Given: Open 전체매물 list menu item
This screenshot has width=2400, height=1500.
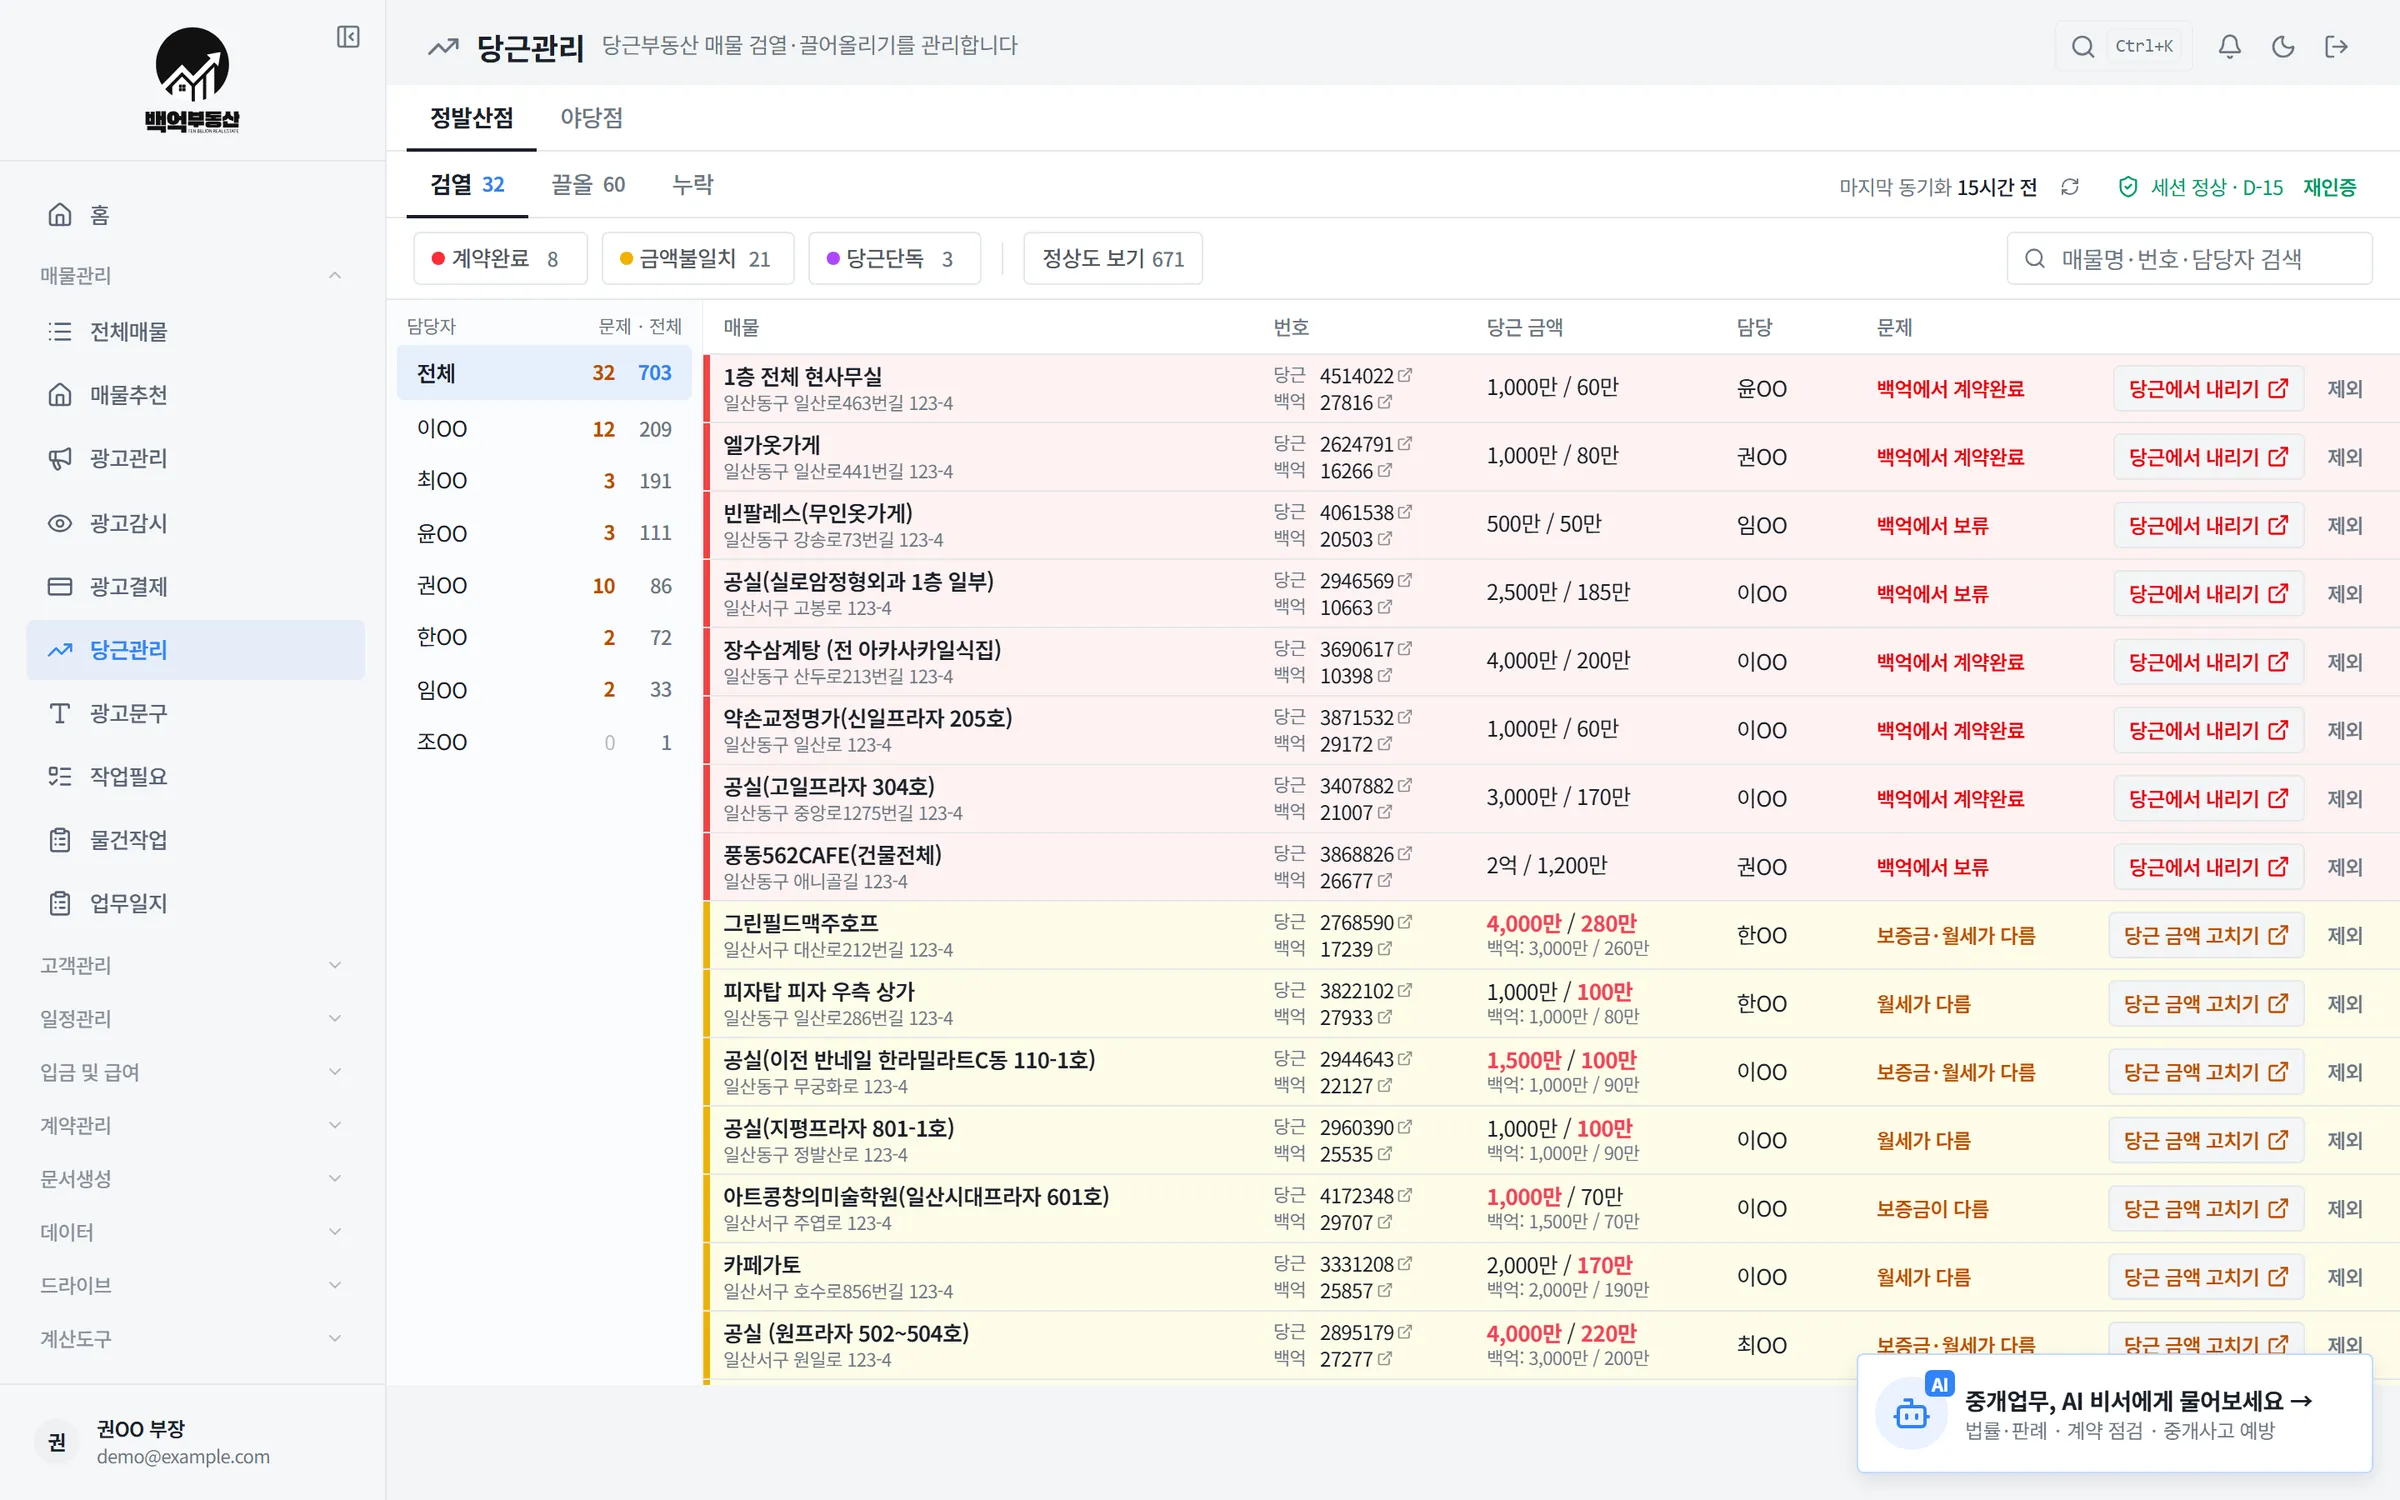Looking at the screenshot, I should coord(195,332).
